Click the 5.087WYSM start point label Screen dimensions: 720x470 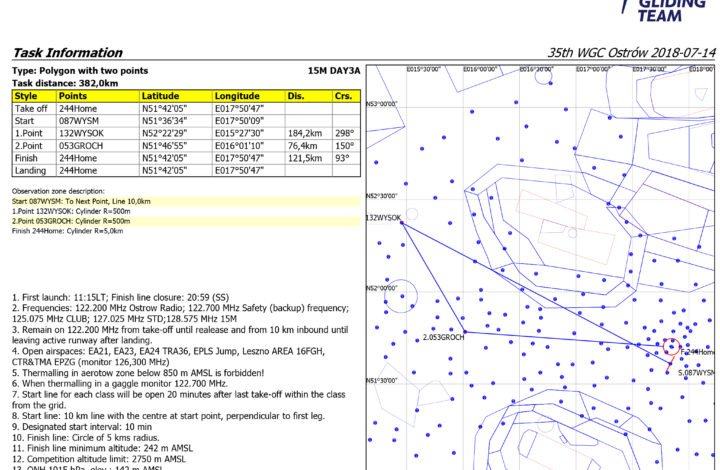click(x=698, y=372)
